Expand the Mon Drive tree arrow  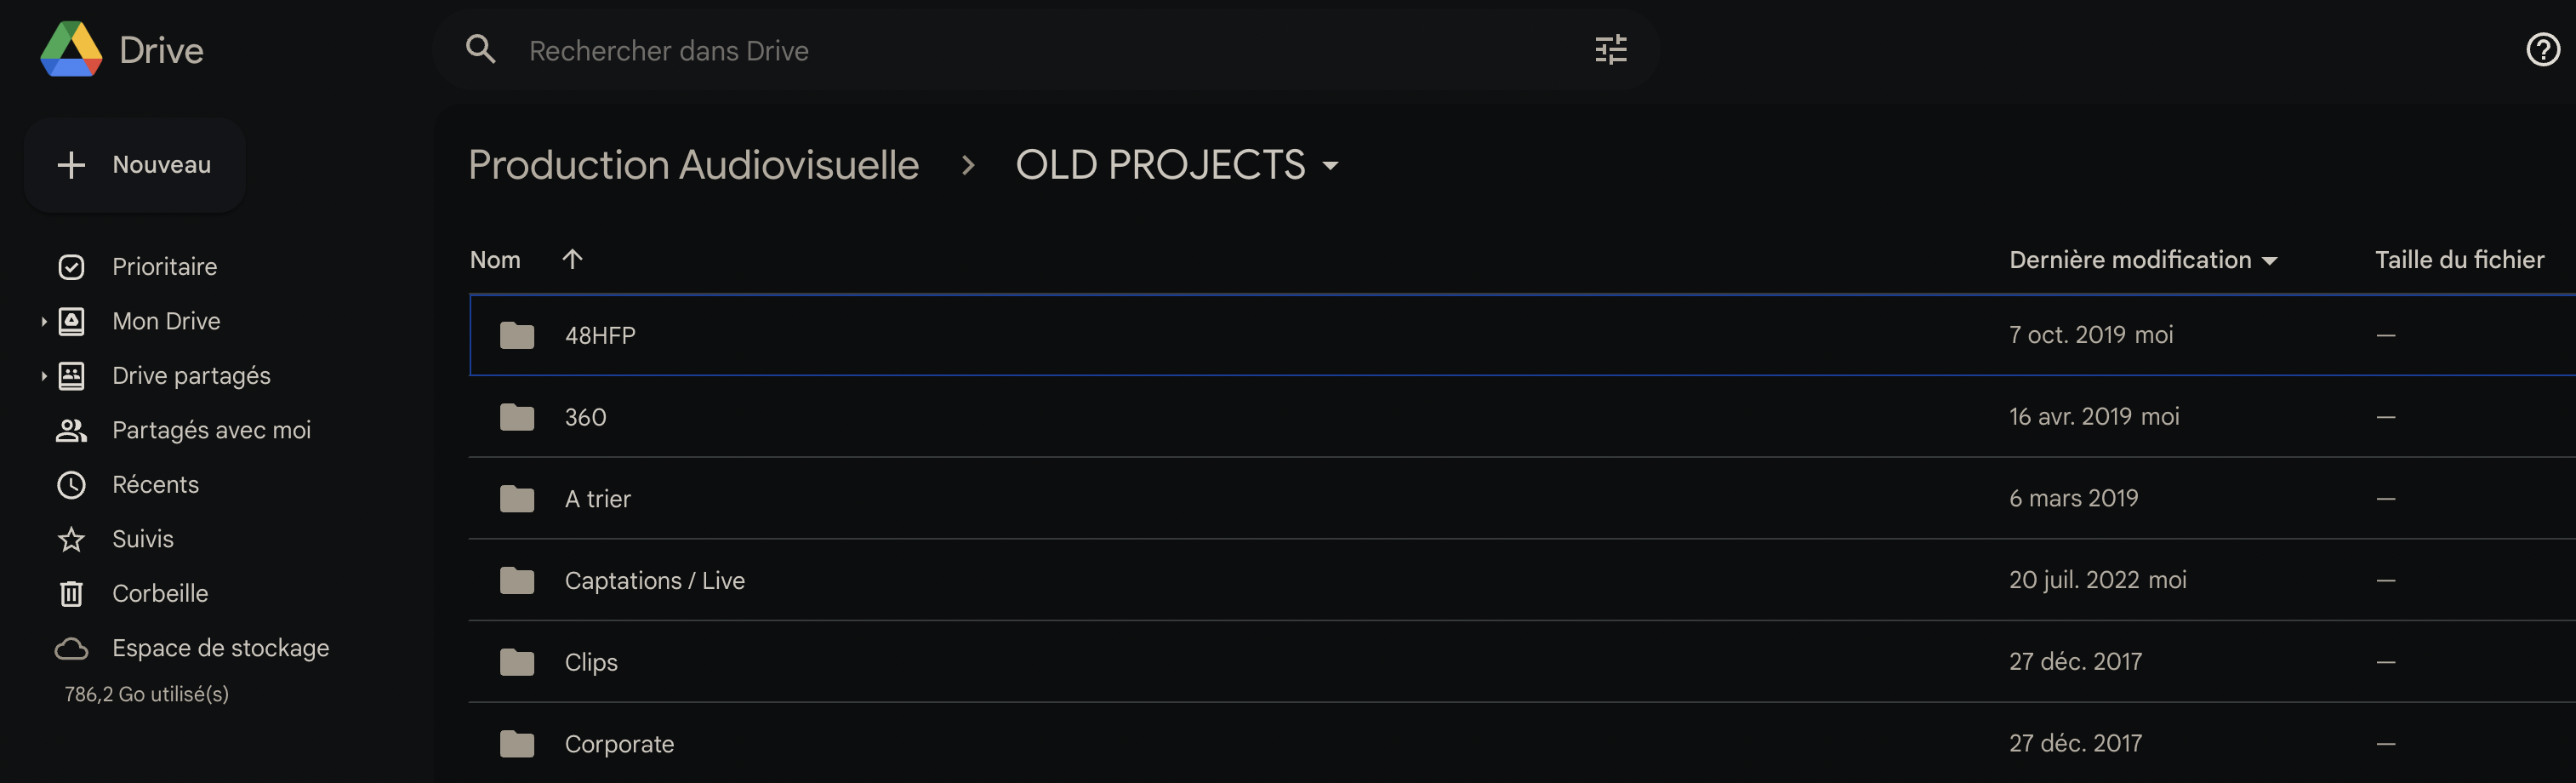point(44,322)
